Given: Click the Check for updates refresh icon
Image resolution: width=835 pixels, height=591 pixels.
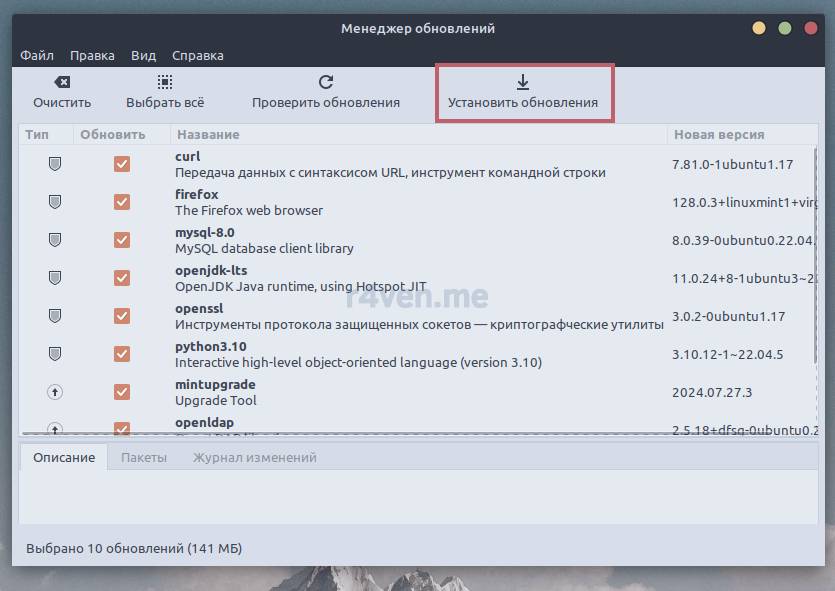Looking at the screenshot, I should pyautogui.click(x=325, y=82).
